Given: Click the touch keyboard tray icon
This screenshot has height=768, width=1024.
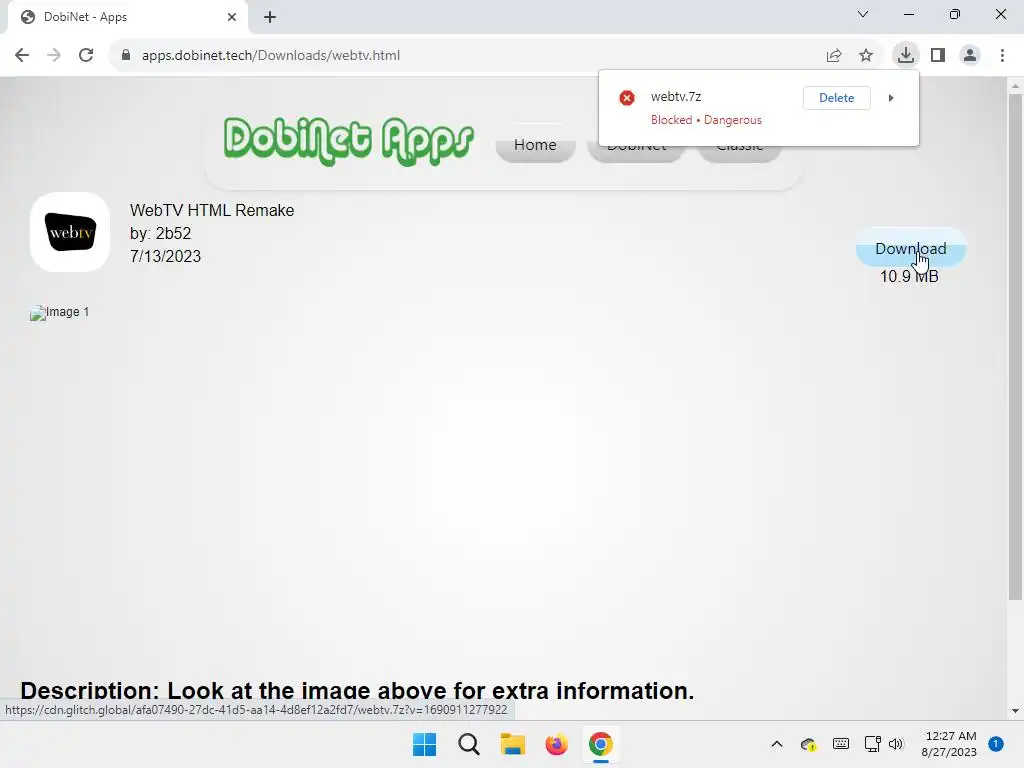Looking at the screenshot, I should click(x=841, y=744).
